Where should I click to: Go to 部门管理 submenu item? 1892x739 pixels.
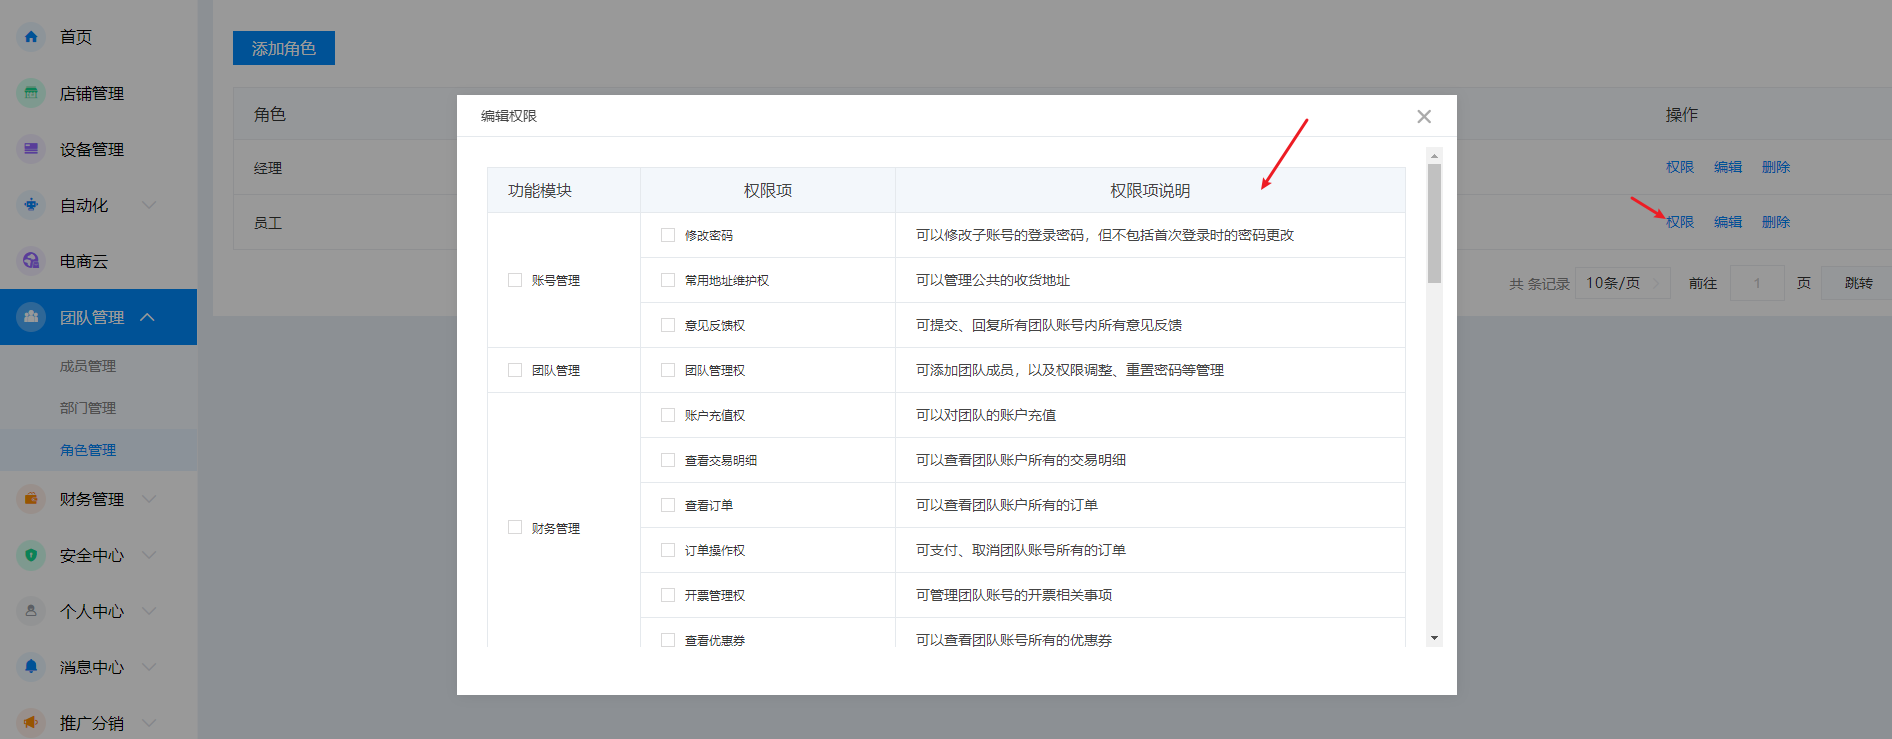click(x=88, y=408)
